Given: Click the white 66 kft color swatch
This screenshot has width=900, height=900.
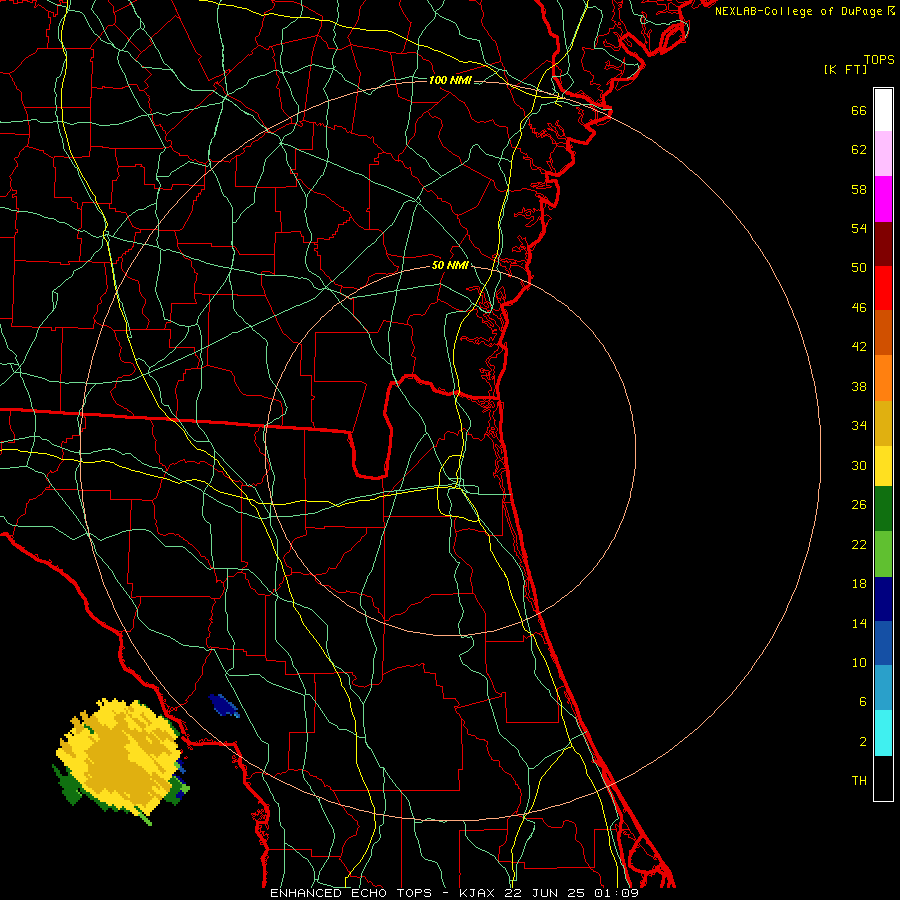Looking at the screenshot, I should pos(883,110).
